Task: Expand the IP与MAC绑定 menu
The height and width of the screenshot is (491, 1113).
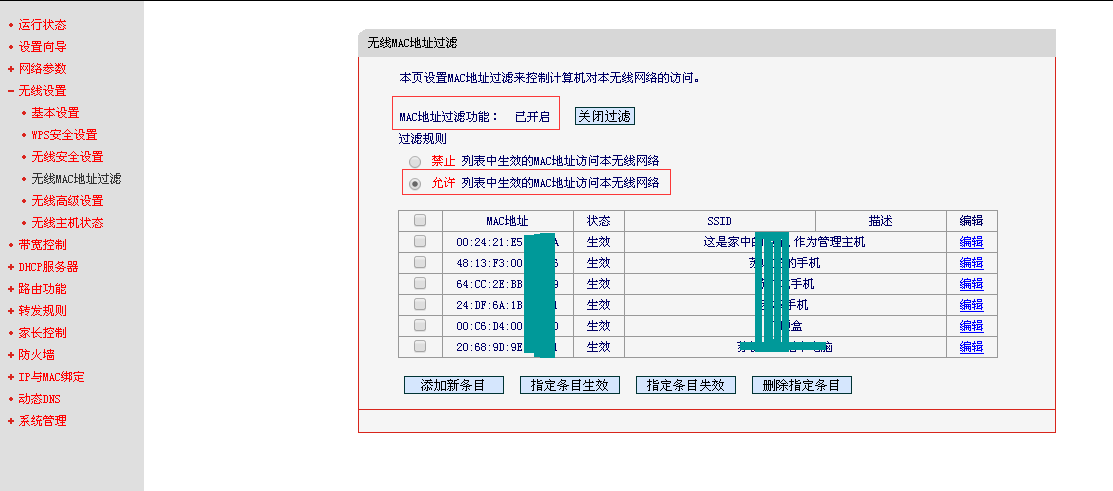Action: click(x=51, y=377)
